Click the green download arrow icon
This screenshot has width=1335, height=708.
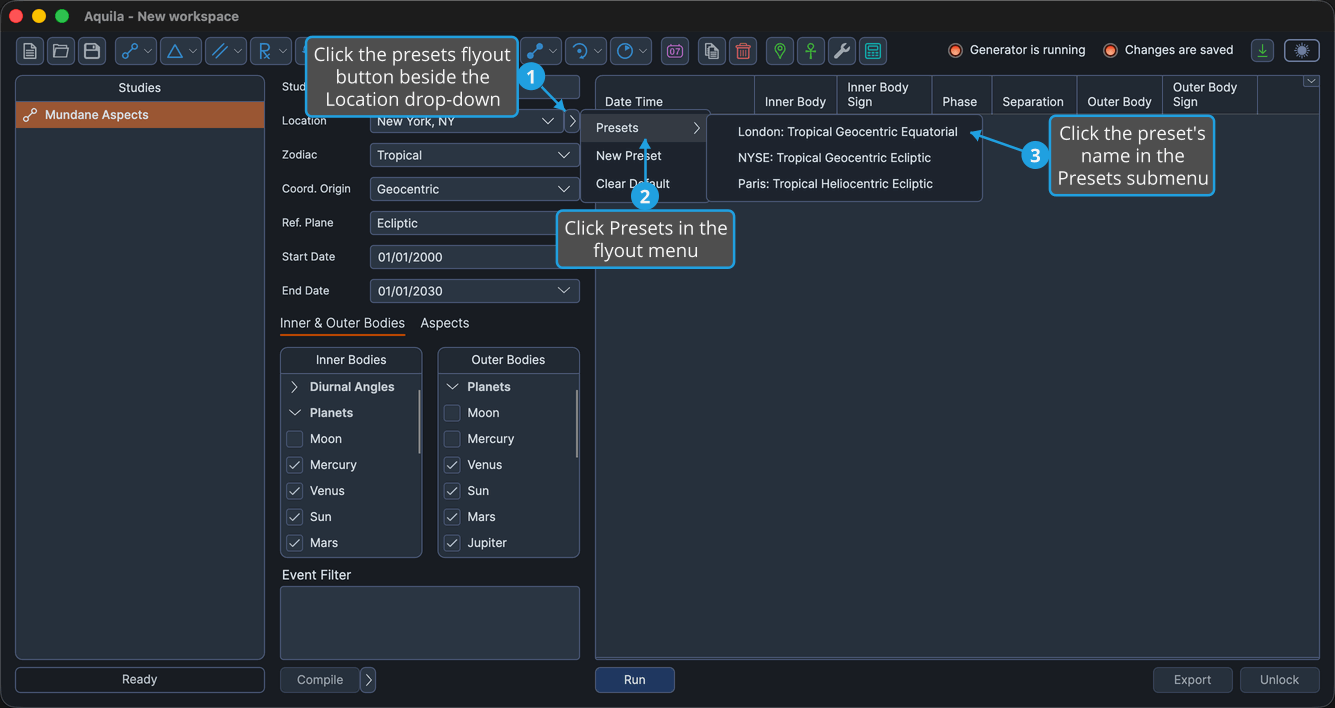click(1263, 51)
